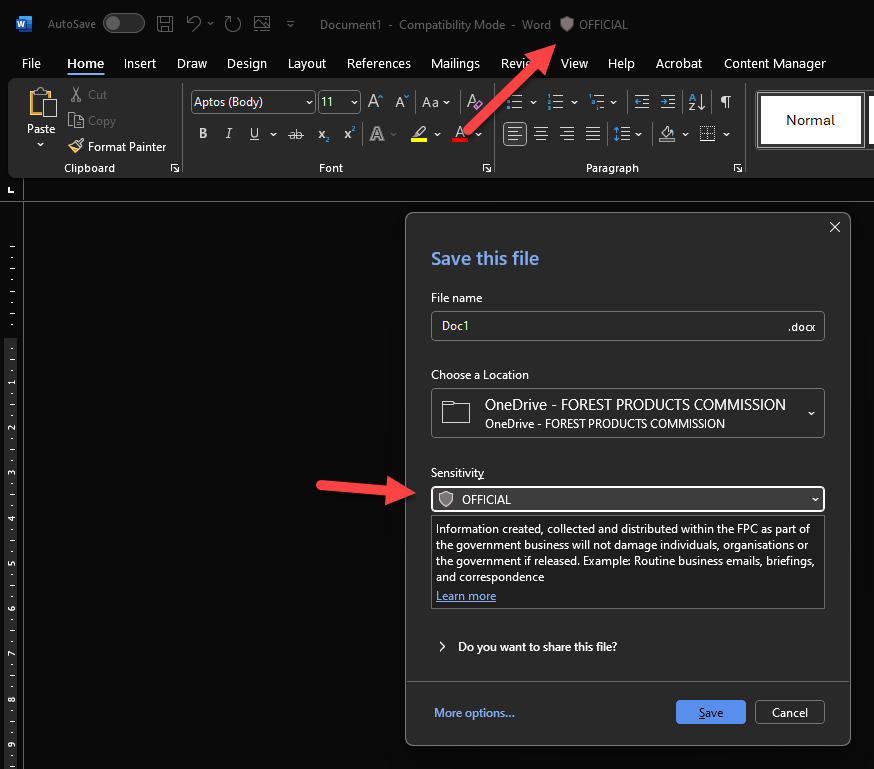Open the font size 11 dropdown
The image size is (874, 769).
[x=355, y=102]
